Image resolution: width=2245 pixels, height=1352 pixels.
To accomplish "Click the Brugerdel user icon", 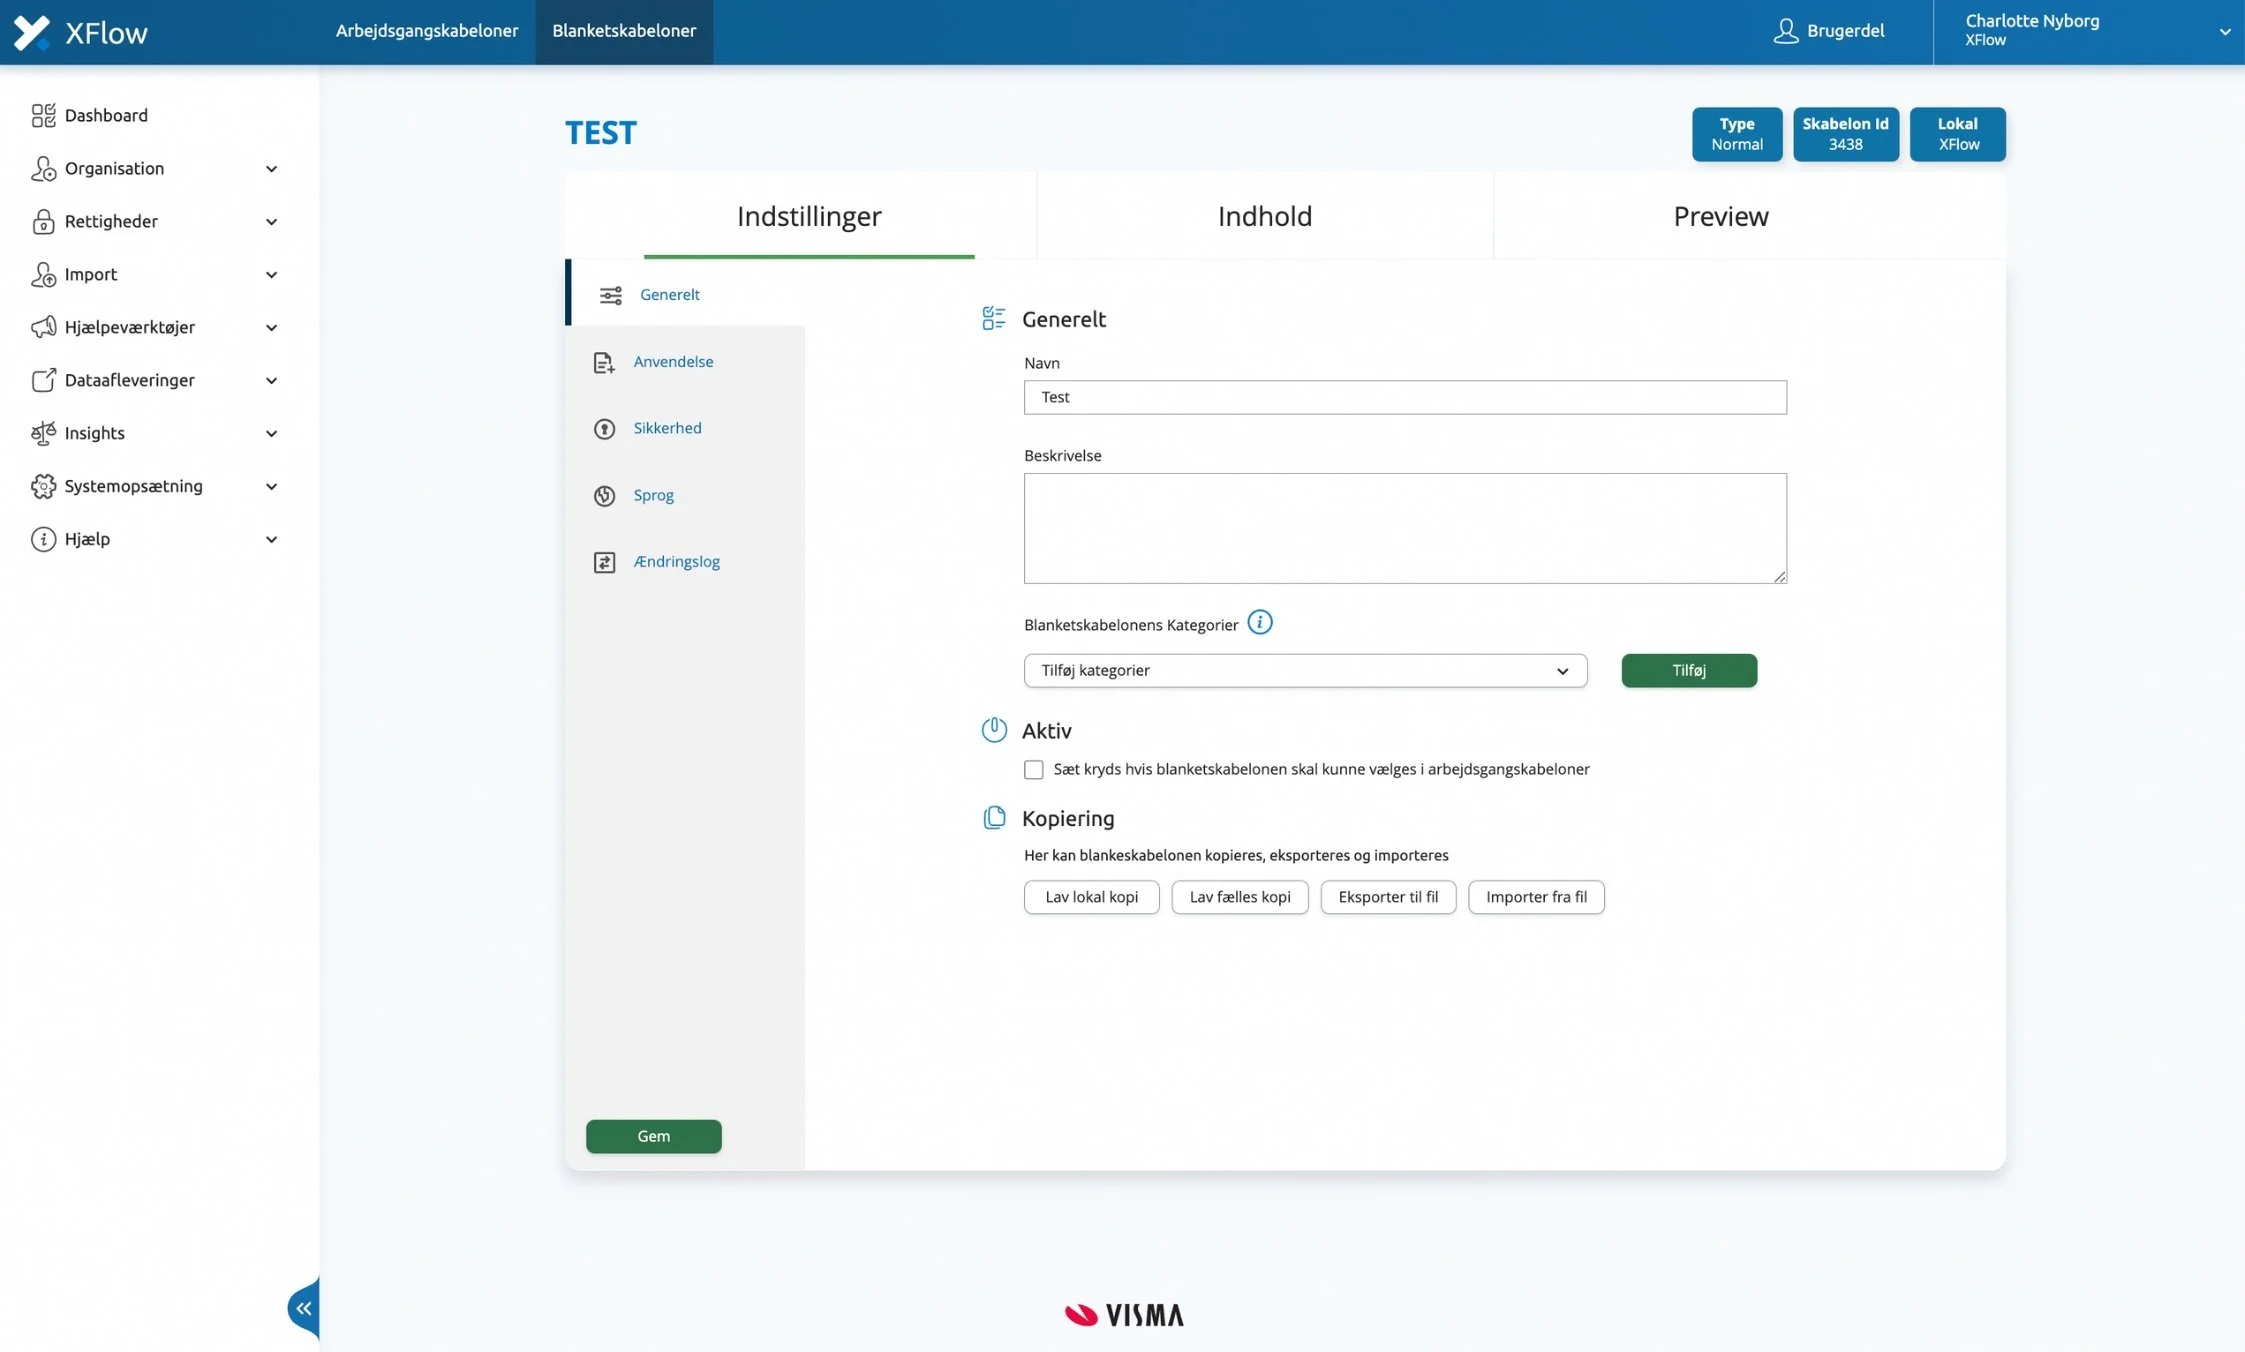I will (x=1785, y=31).
